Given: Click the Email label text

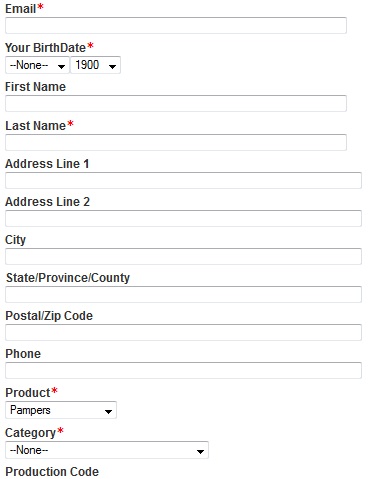Looking at the screenshot, I should pos(20,9).
